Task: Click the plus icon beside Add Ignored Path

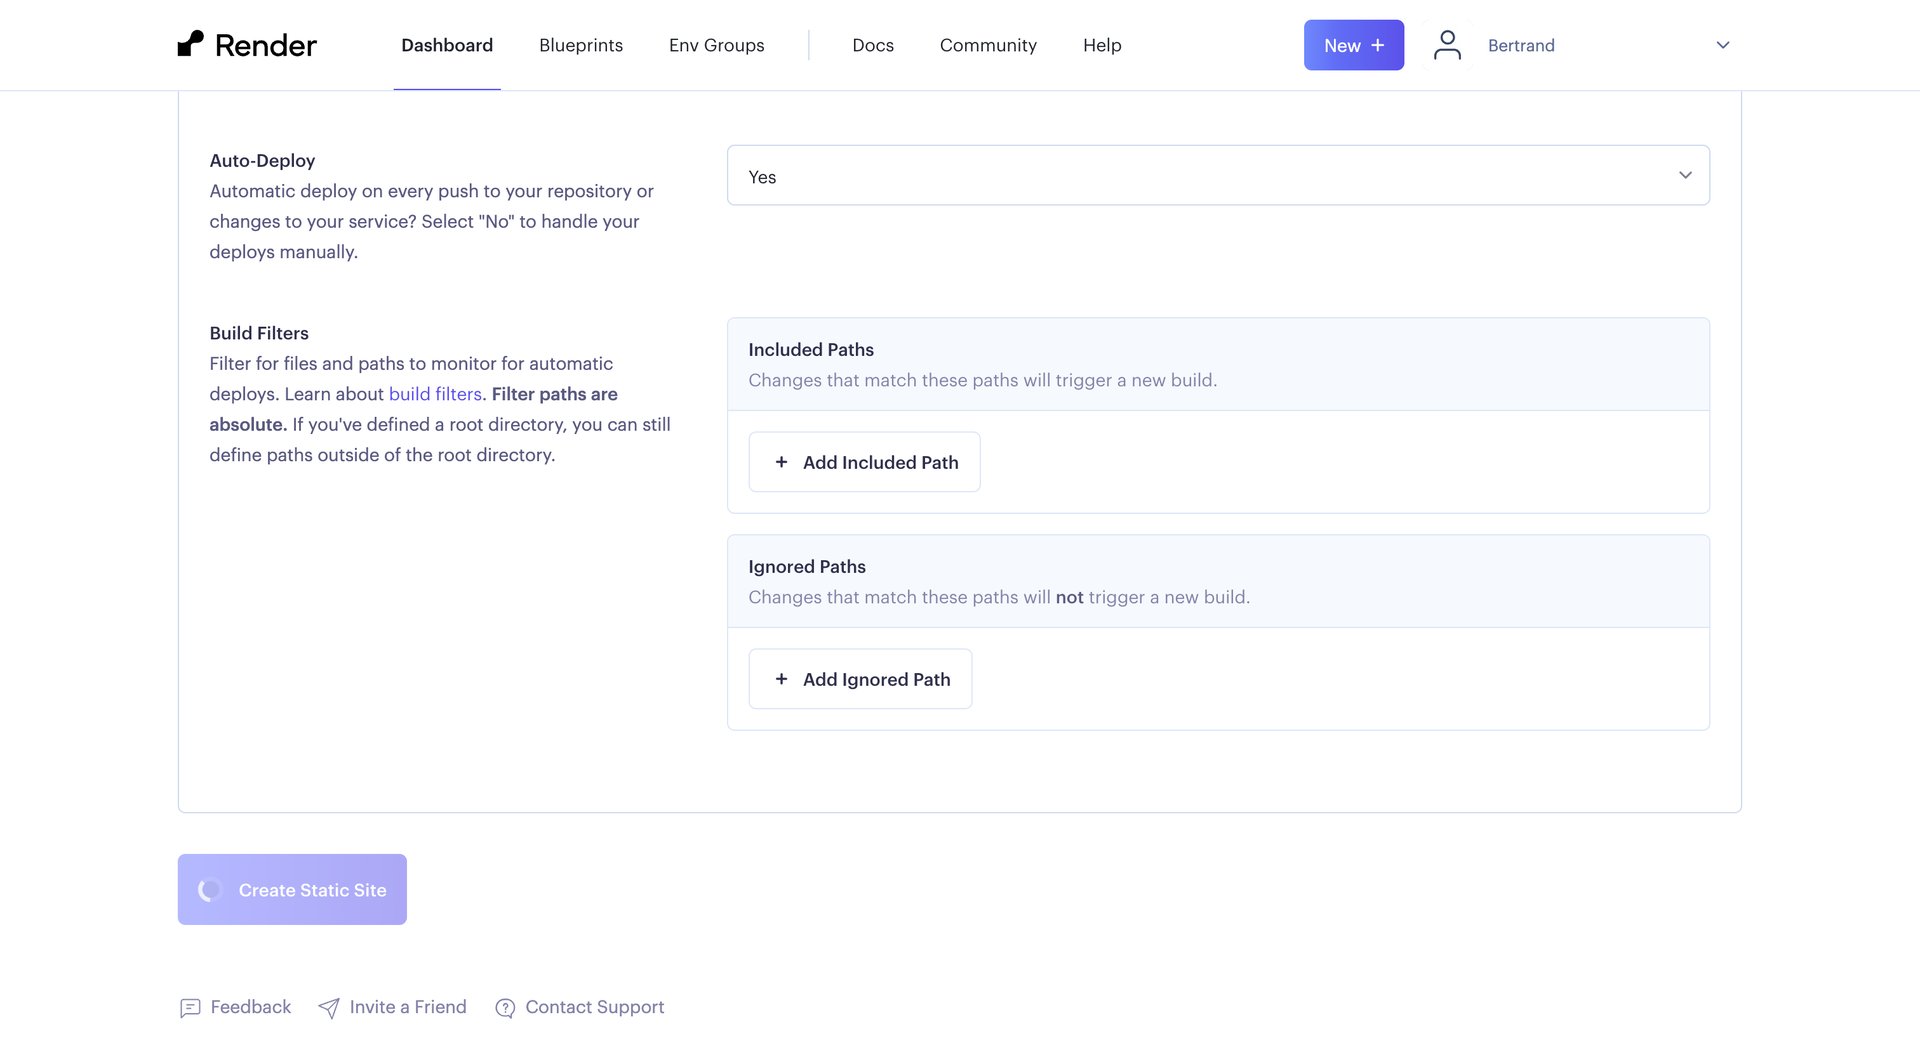Action: pos(781,679)
